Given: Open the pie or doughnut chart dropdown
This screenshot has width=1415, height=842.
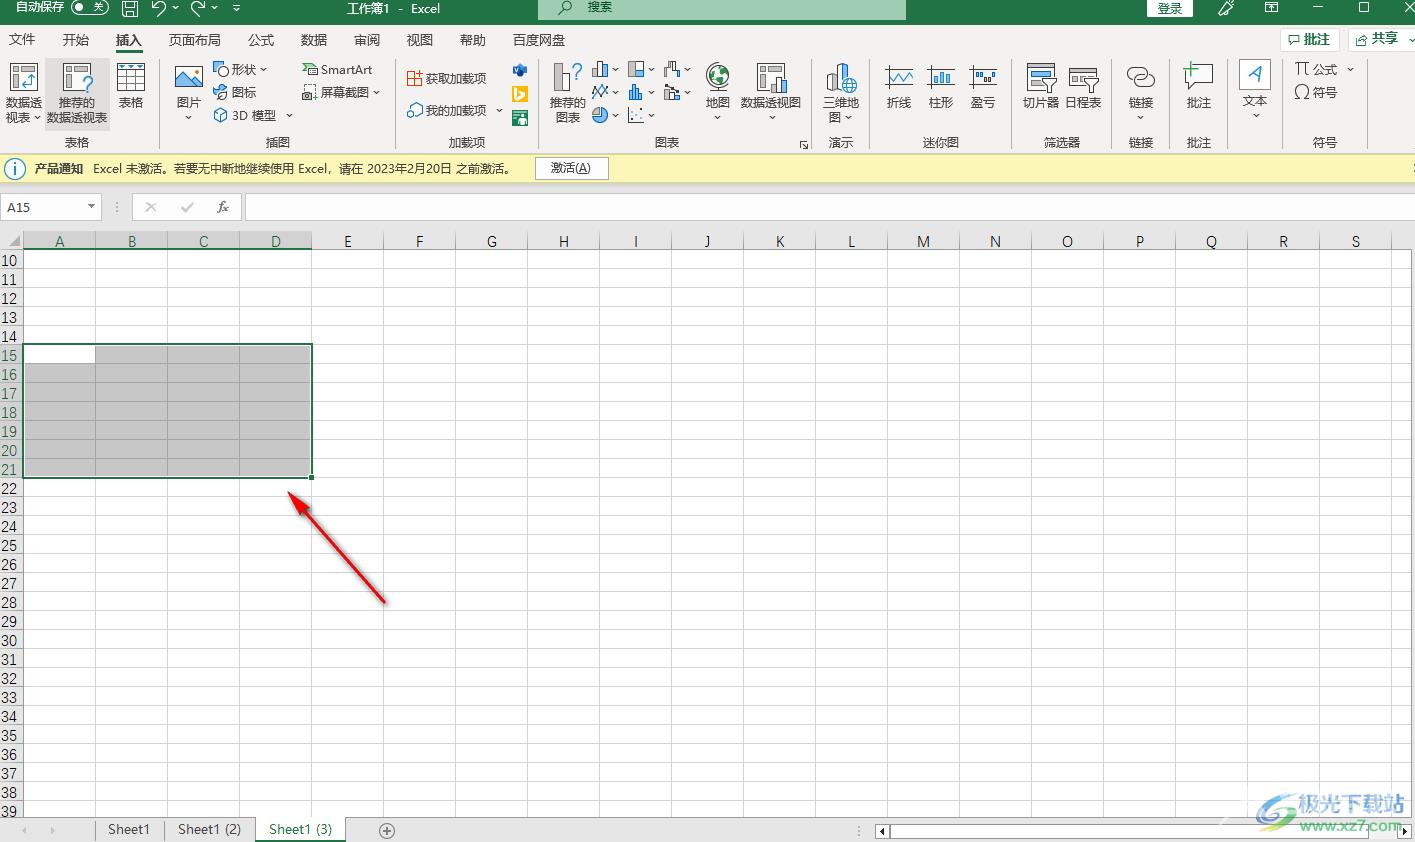Looking at the screenshot, I should [x=605, y=115].
